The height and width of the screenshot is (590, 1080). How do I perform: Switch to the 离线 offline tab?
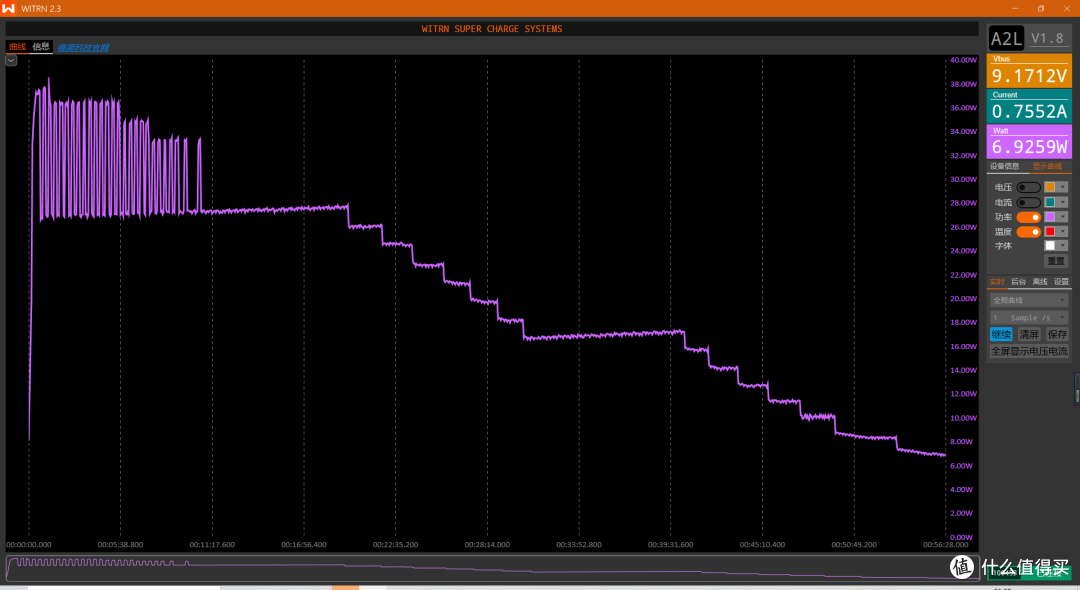1039,282
